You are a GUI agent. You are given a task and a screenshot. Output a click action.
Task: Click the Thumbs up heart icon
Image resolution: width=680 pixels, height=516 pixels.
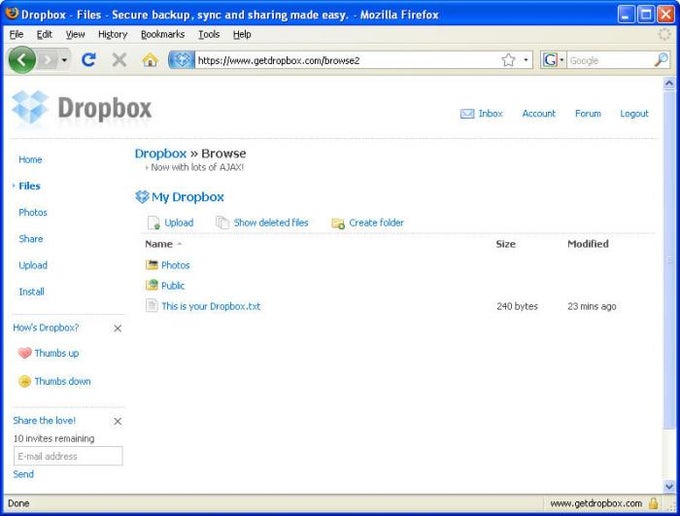click(25, 353)
